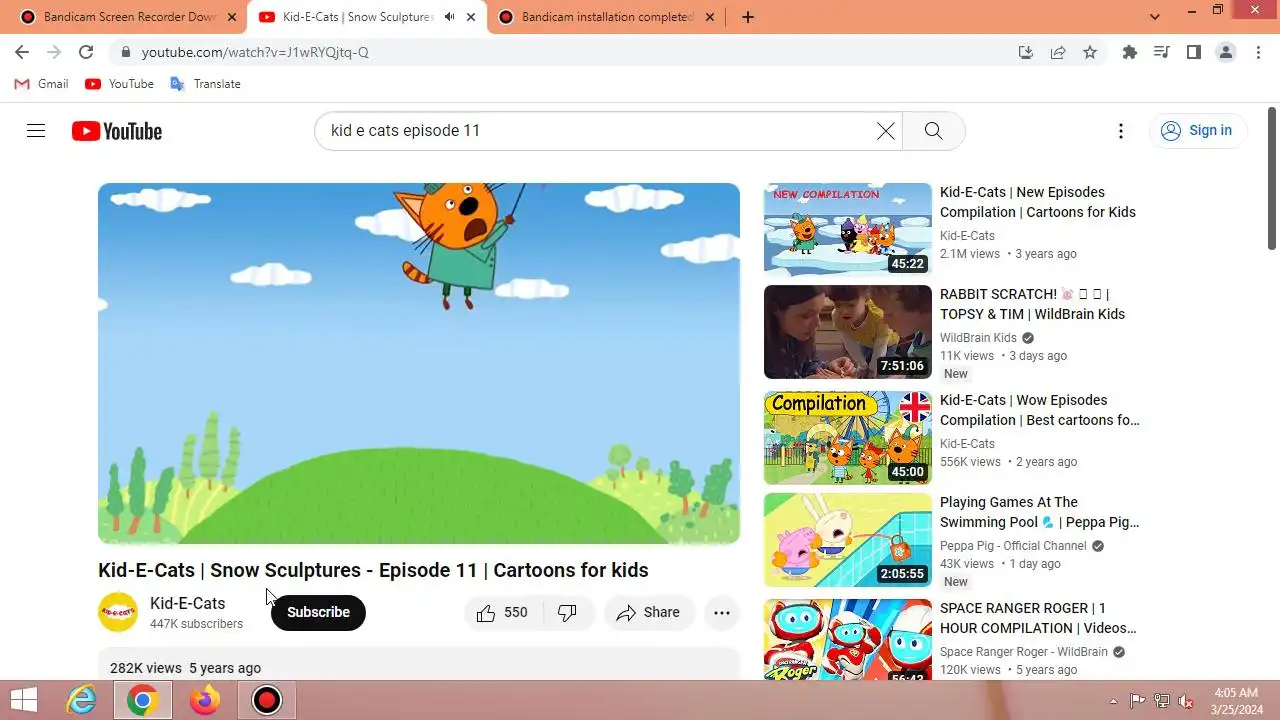1280x720 pixels.
Task: Open Windows Start menu
Action: point(24,700)
